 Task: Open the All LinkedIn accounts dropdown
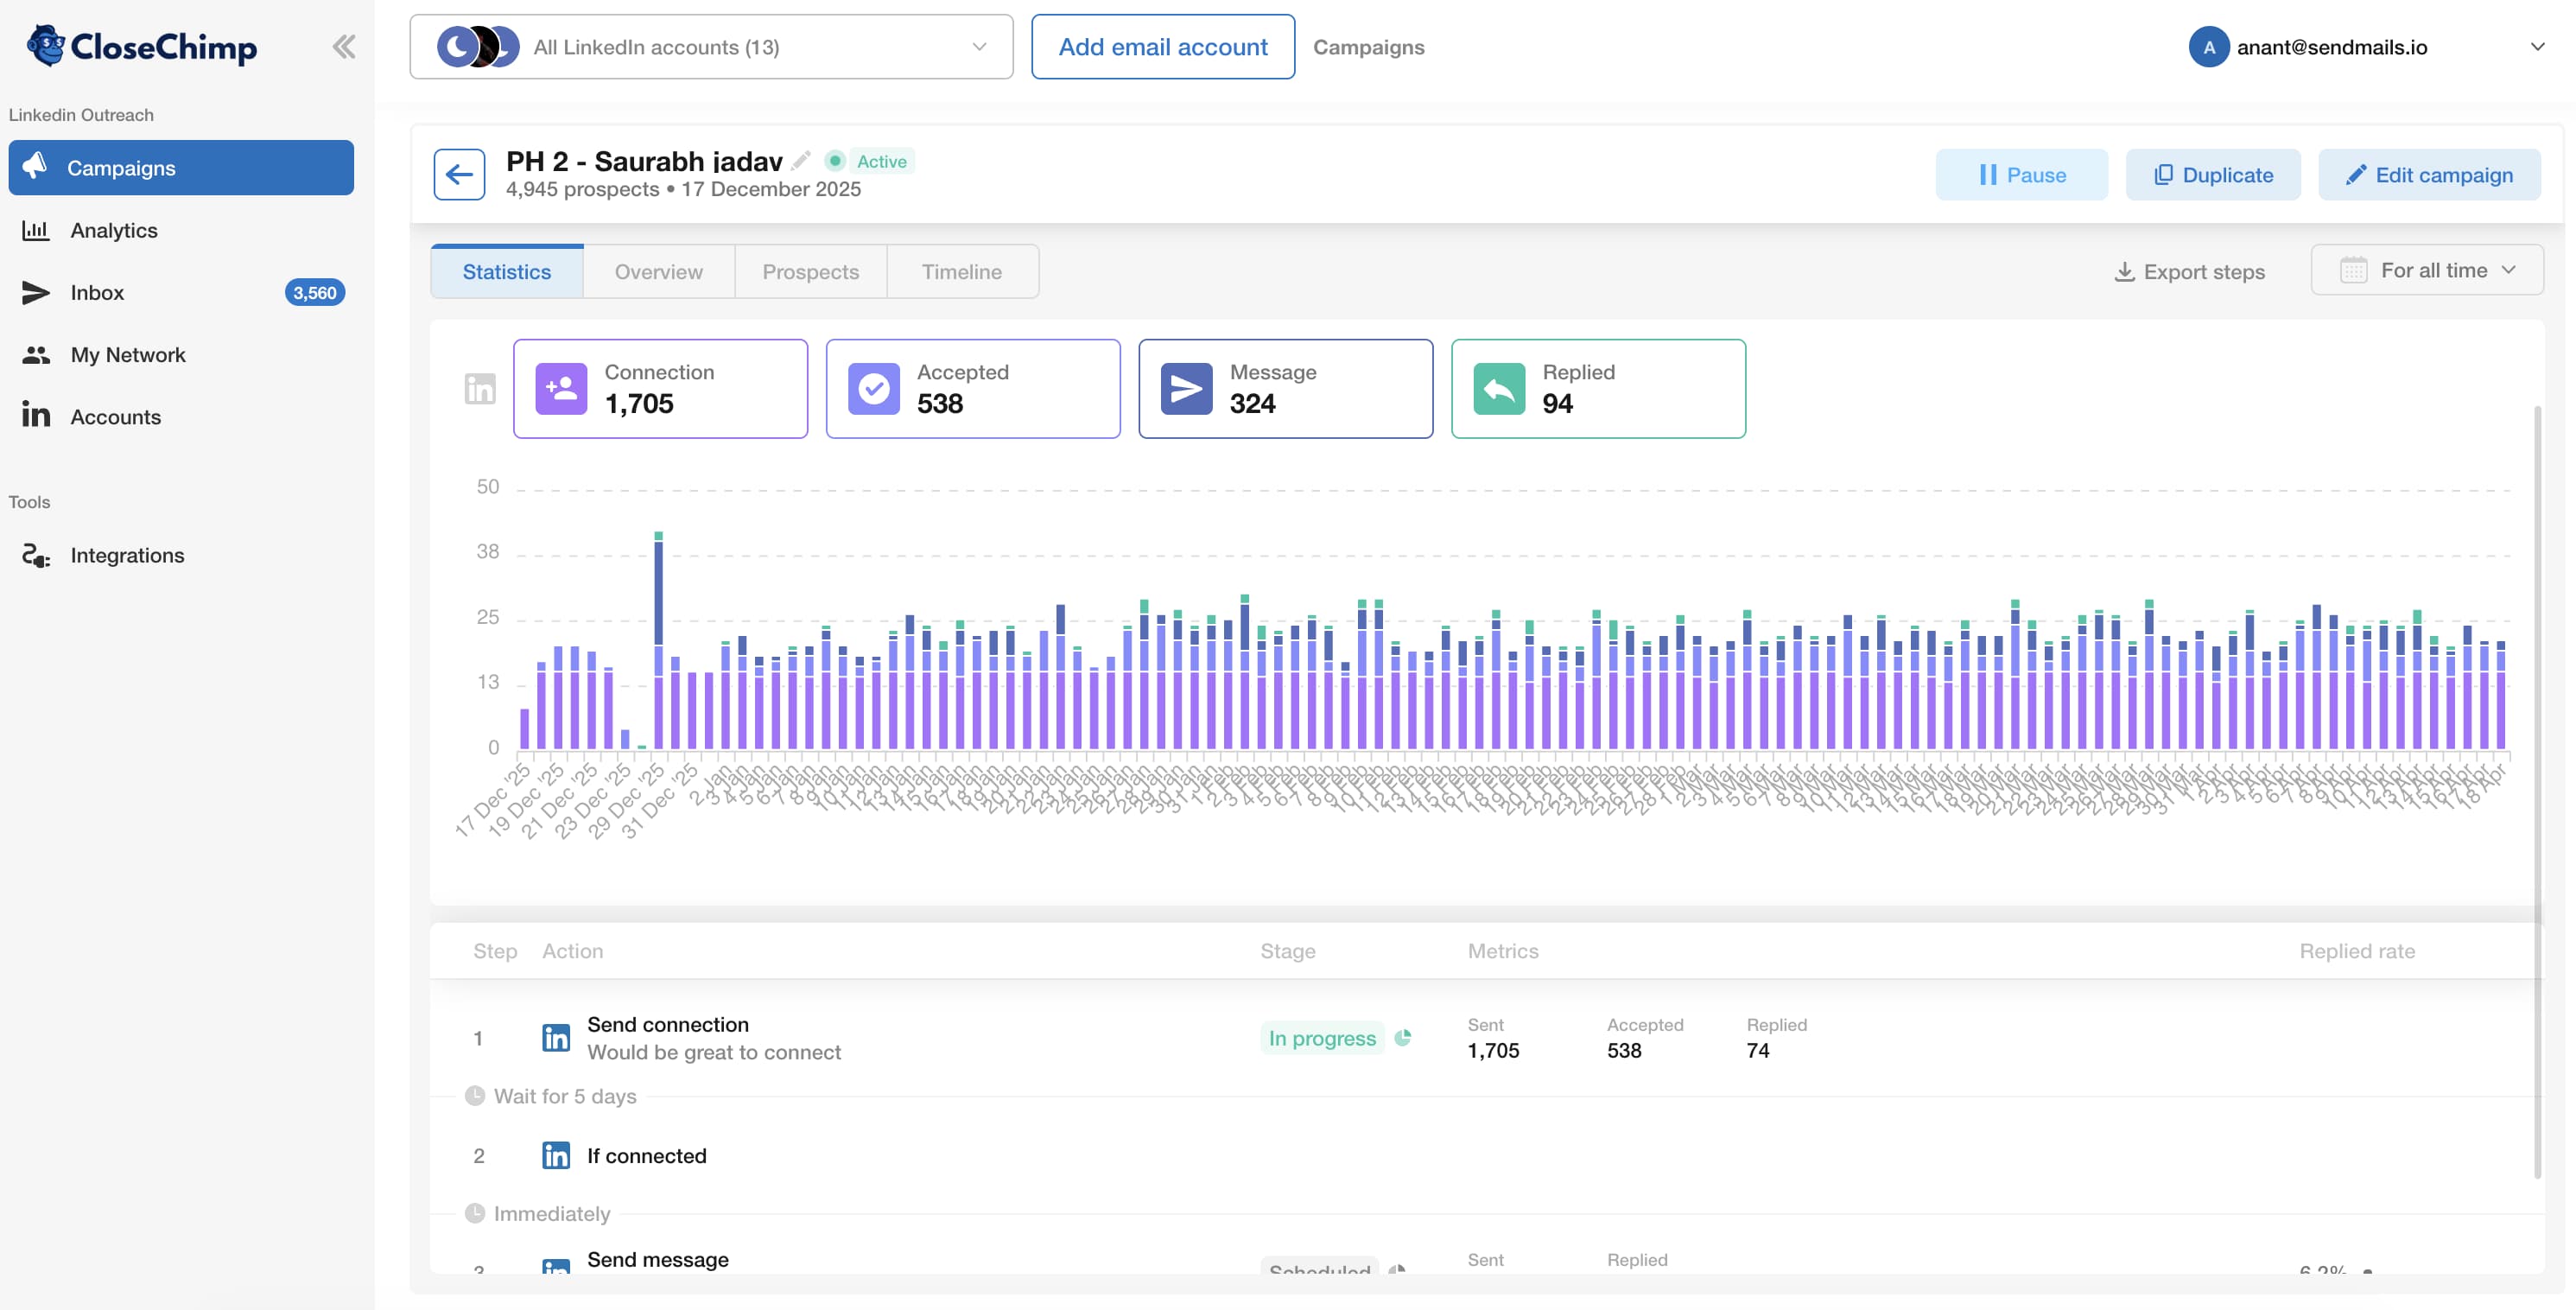click(711, 46)
